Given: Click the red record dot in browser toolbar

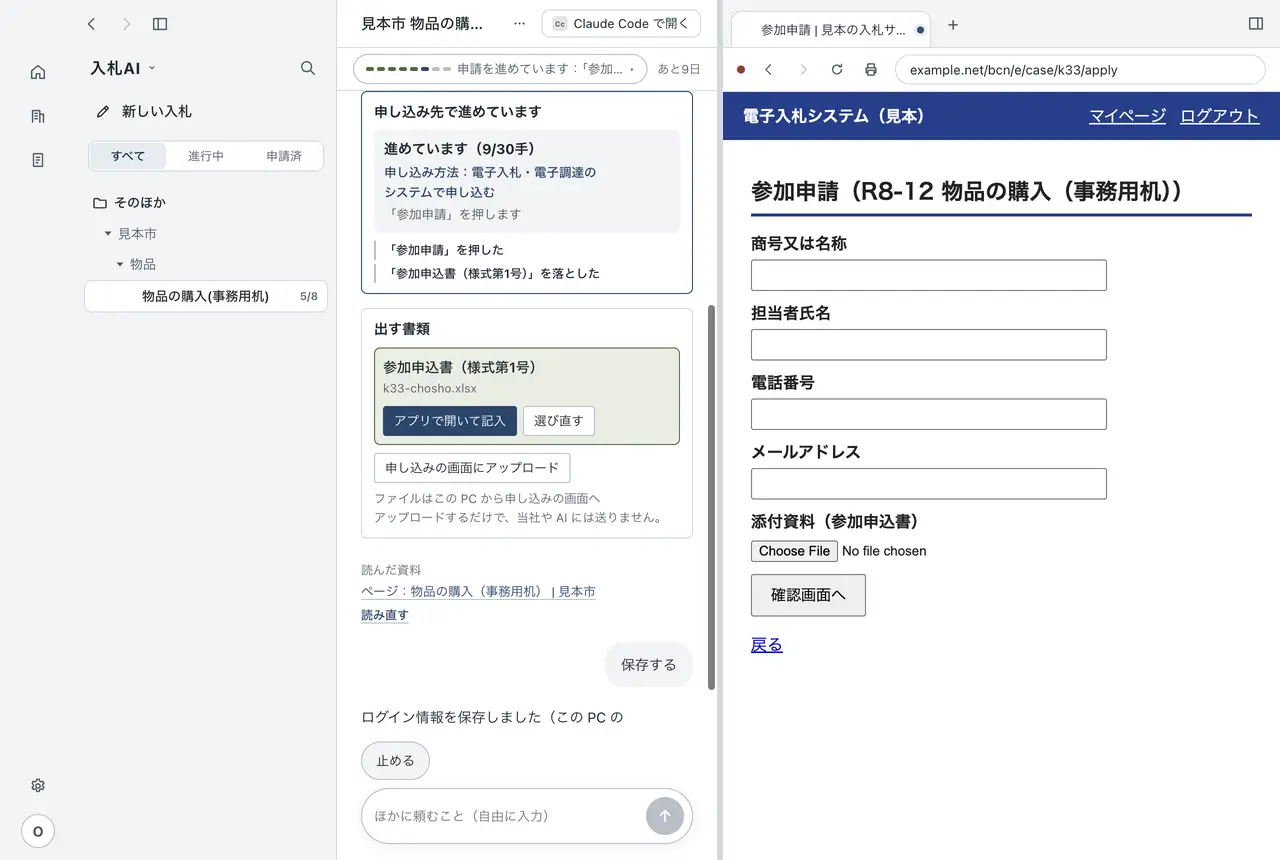Looking at the screenshot, I should 741,70.
